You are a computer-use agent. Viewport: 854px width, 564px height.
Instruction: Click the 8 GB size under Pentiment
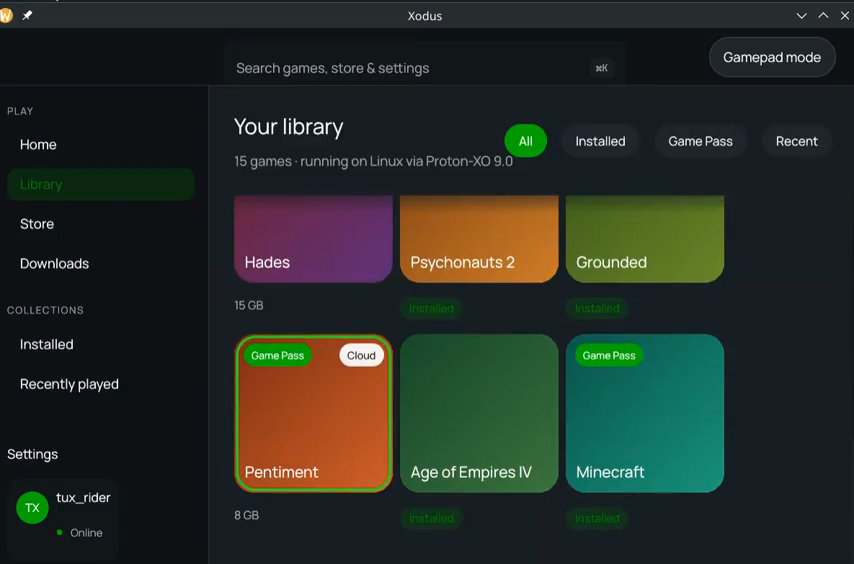(x=247, y=515)
